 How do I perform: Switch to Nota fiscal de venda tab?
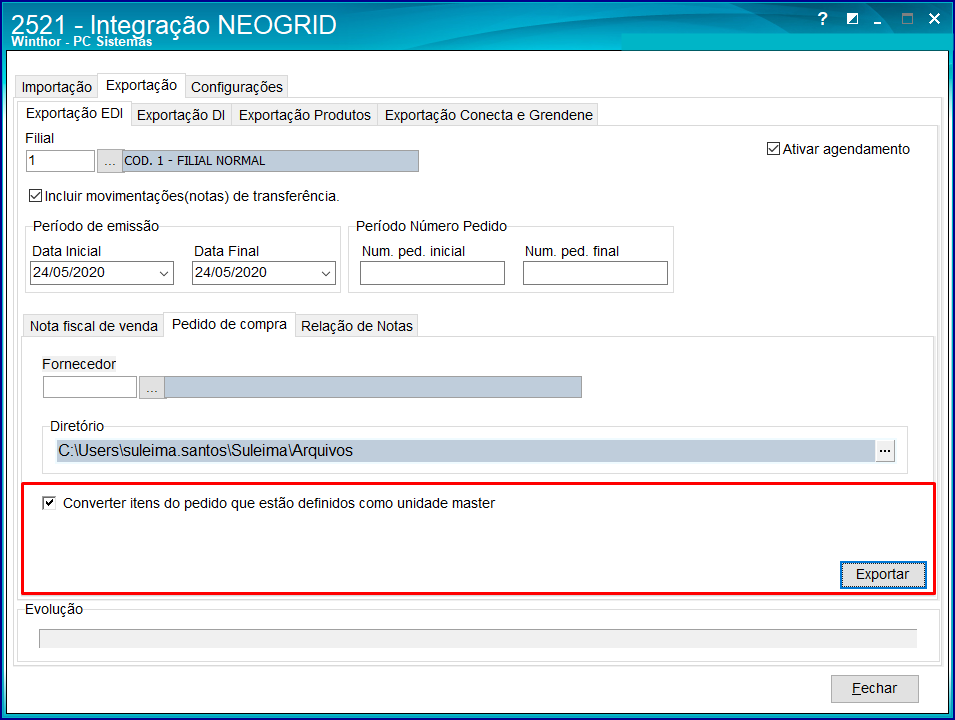coord(94,326)
